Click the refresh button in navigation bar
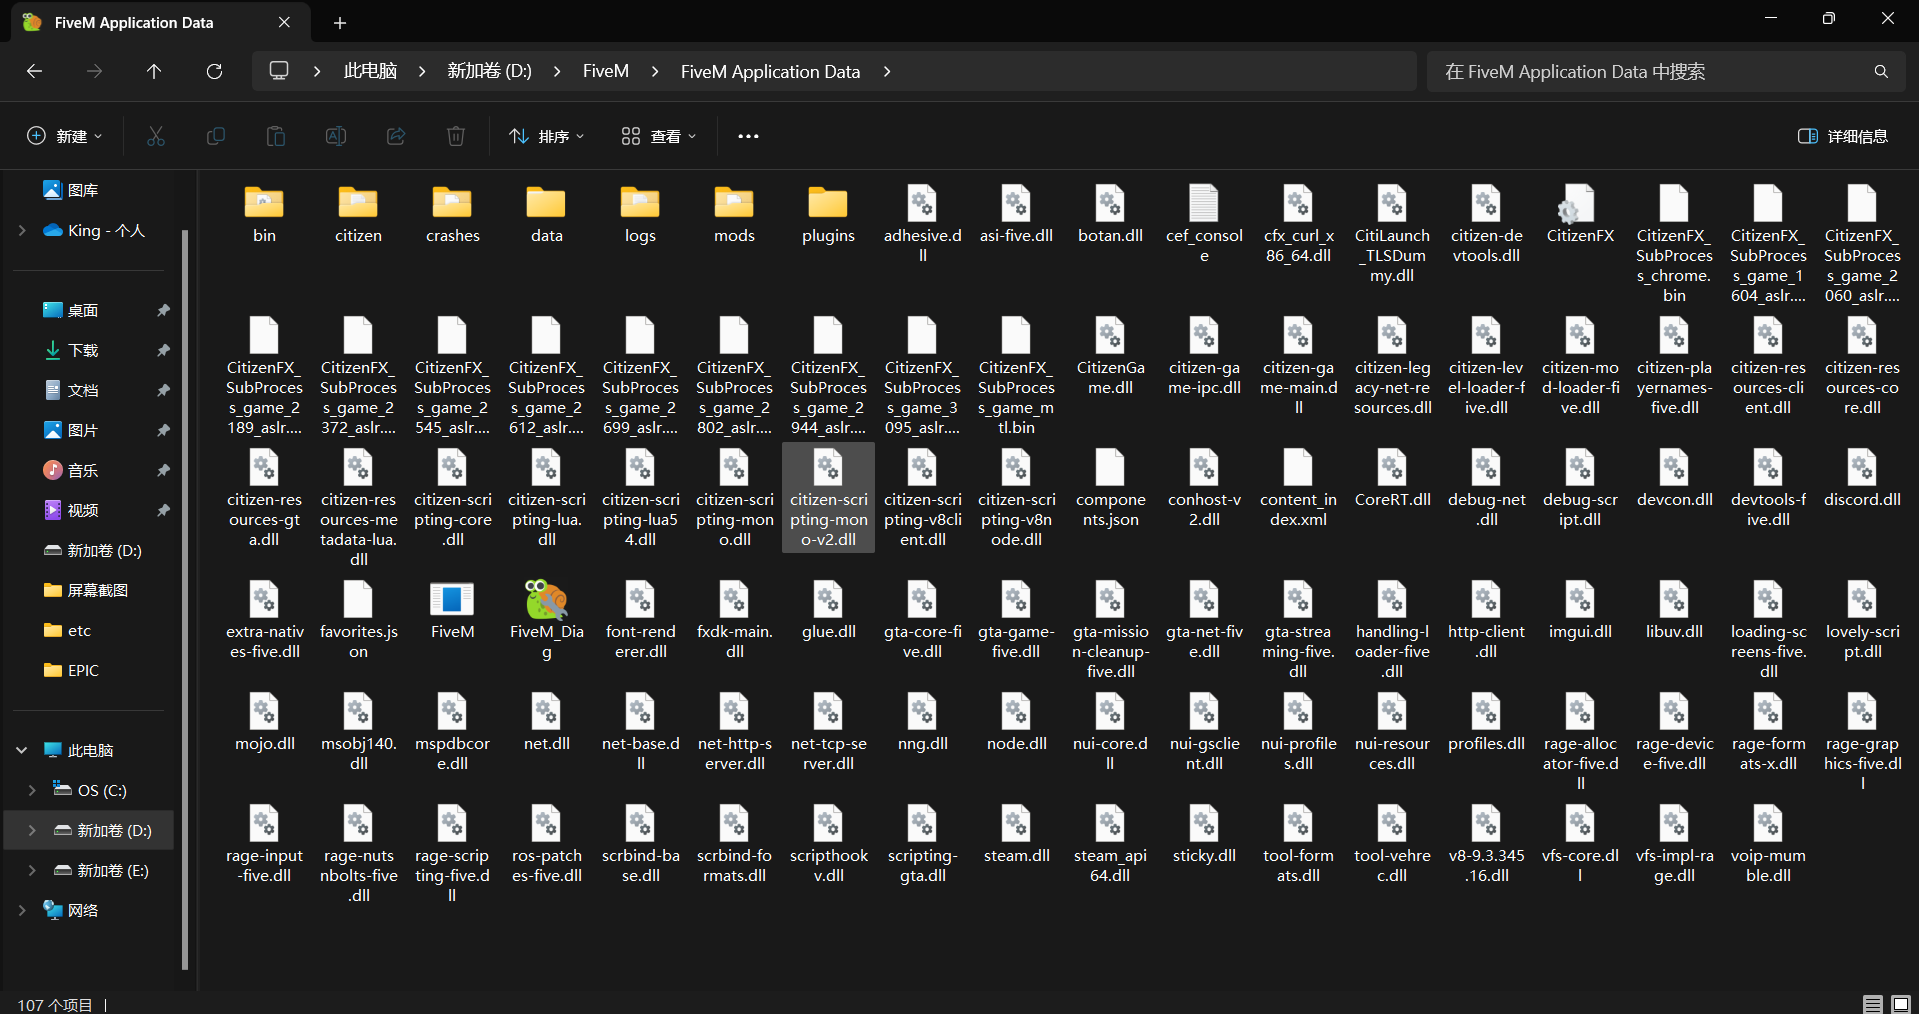Image resolution: width=1919 pixels, height=1014 pixels. [214, 72]
